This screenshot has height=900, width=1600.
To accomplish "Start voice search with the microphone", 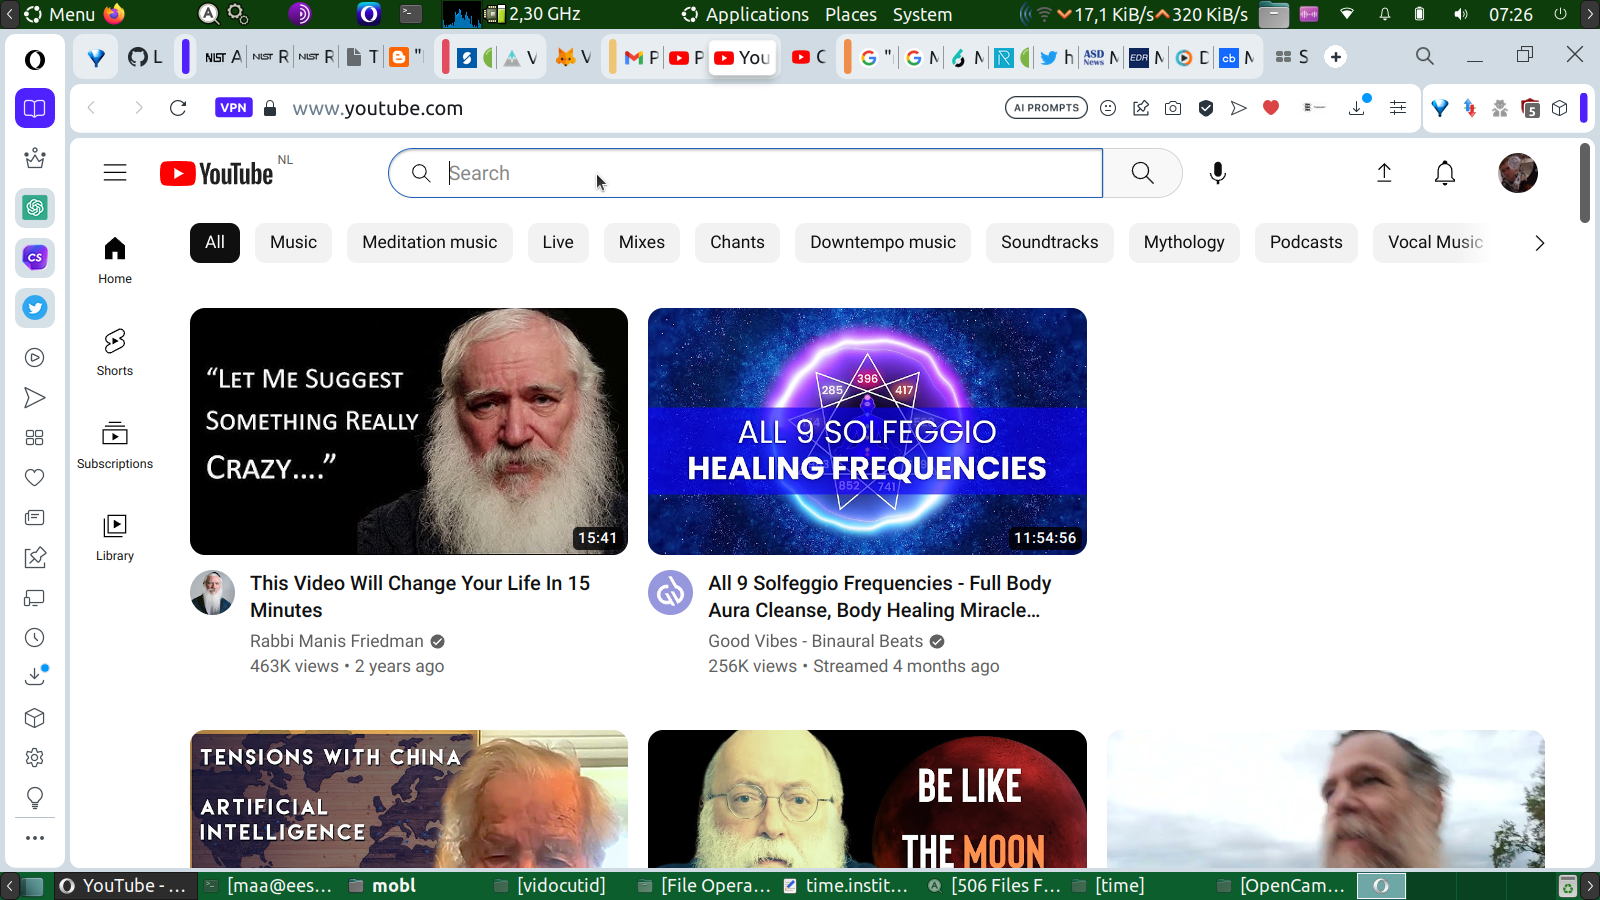I will click(x=1217, y=173).
